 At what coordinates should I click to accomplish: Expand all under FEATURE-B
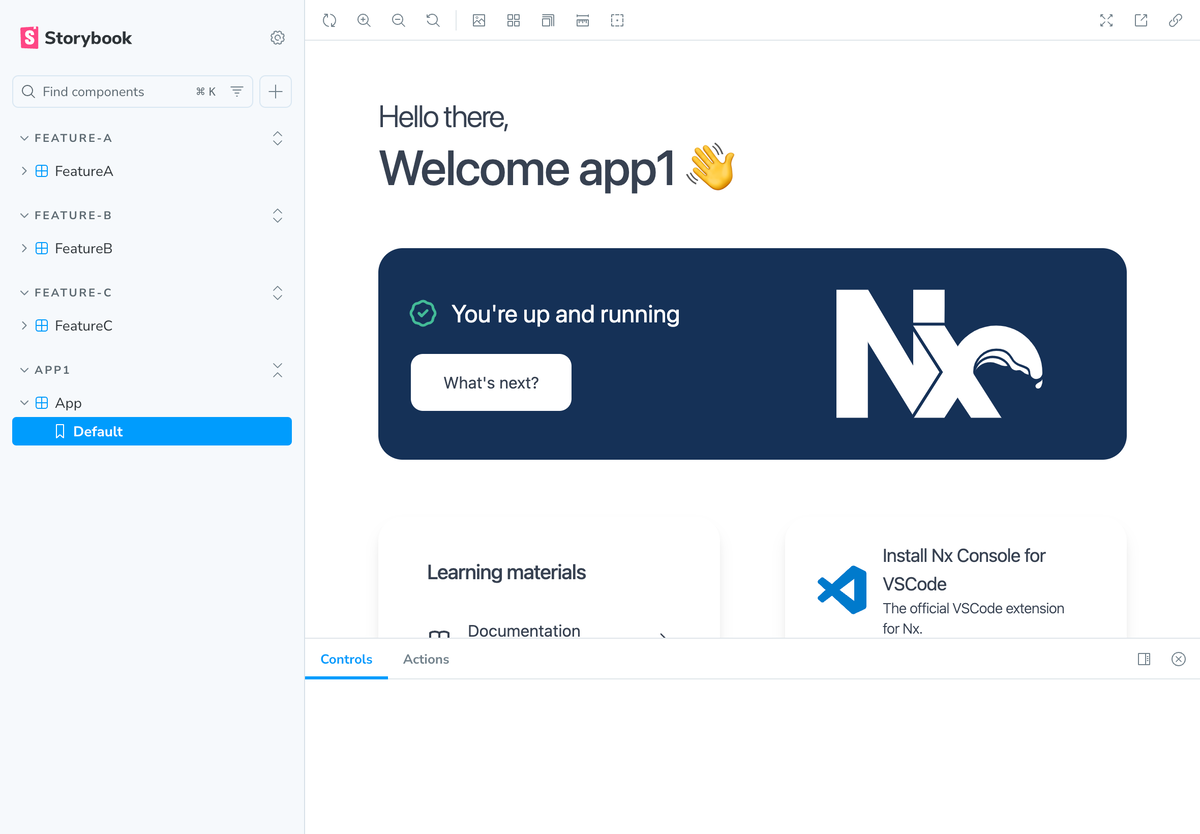(x=278, y=215)
